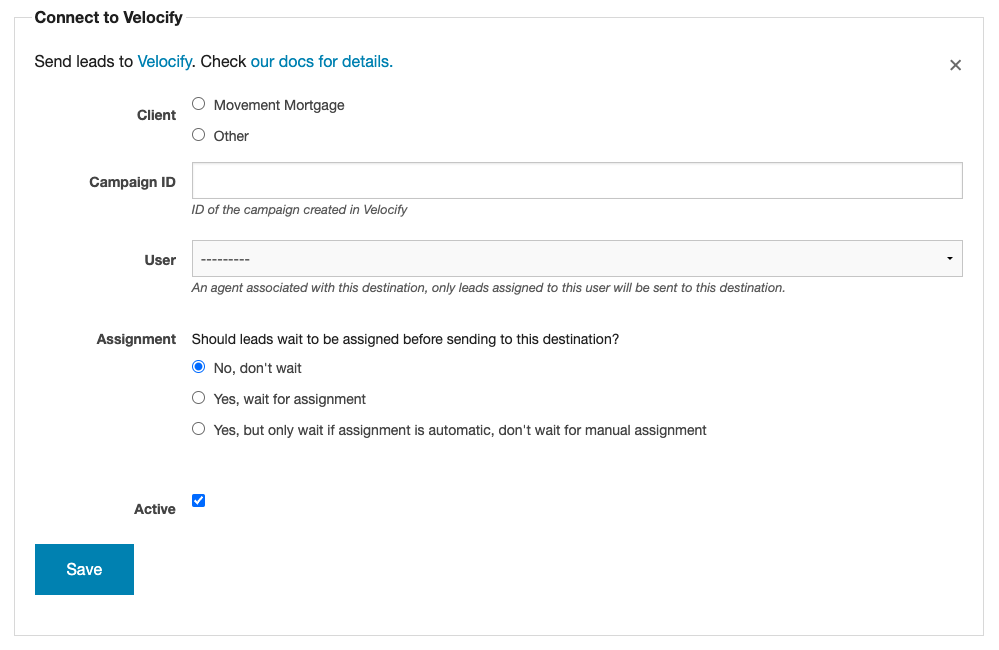The height and width of the screenshot is (650, 999).
Task: Click the User dropdown caret arrow
Action: pyautogui.click(x=949, y=259)
